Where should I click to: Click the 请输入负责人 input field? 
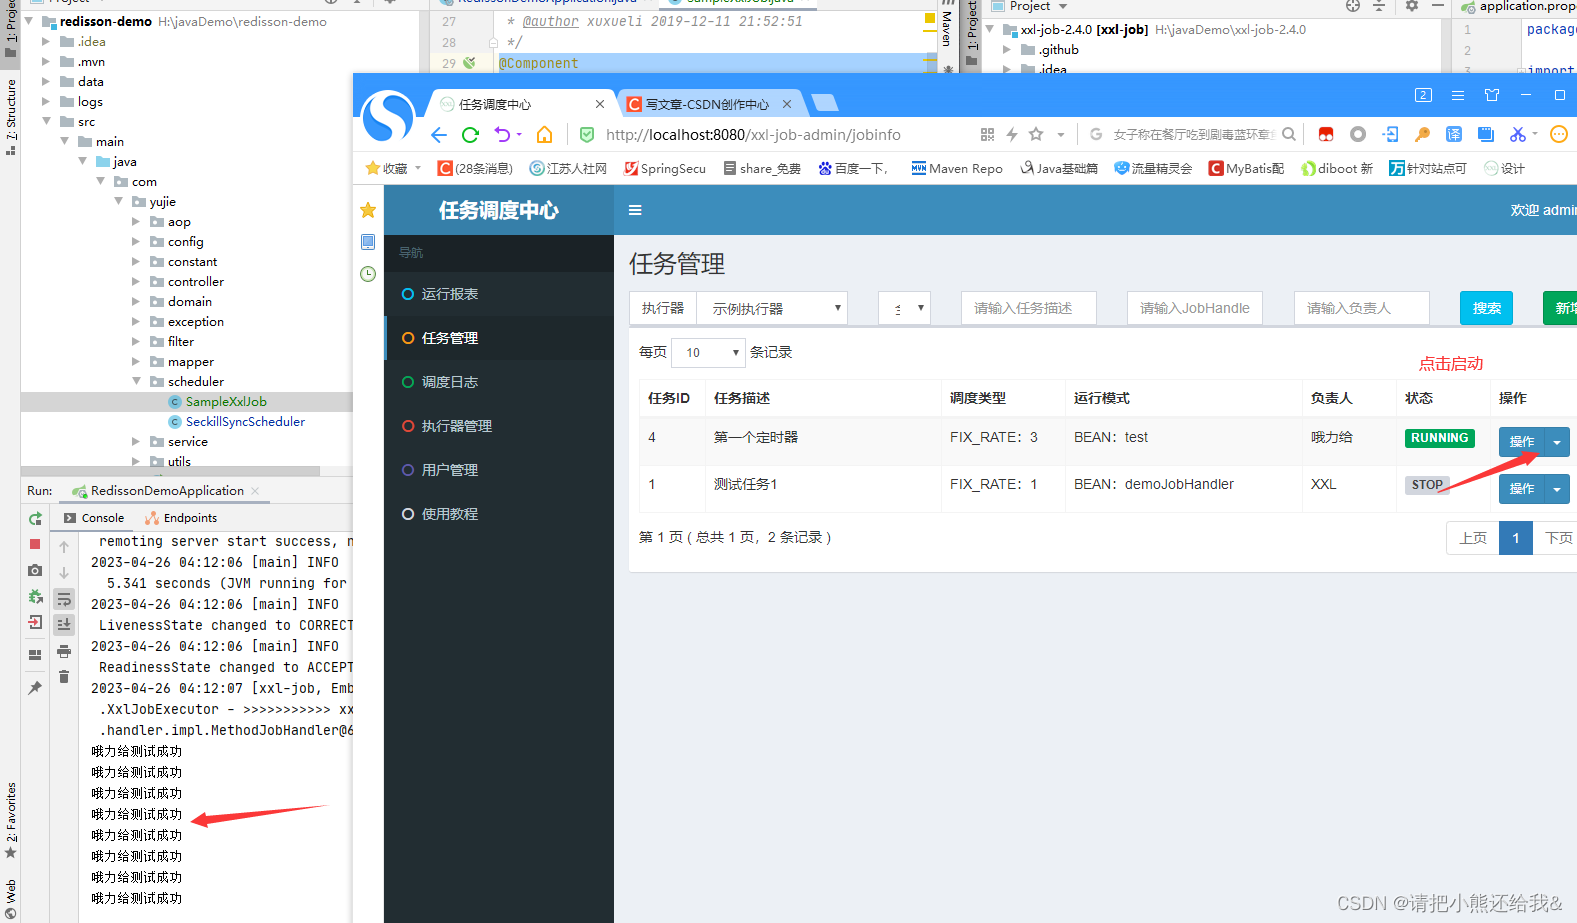[x=1362, y=308]
